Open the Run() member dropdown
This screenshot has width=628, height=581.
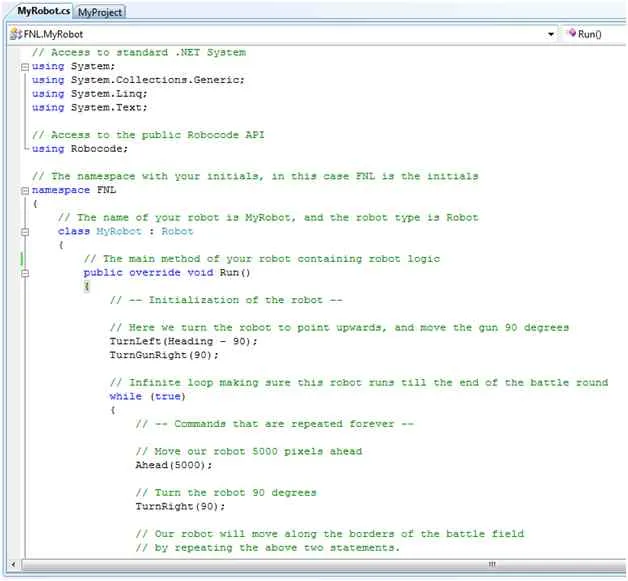(x=595, y=34)
